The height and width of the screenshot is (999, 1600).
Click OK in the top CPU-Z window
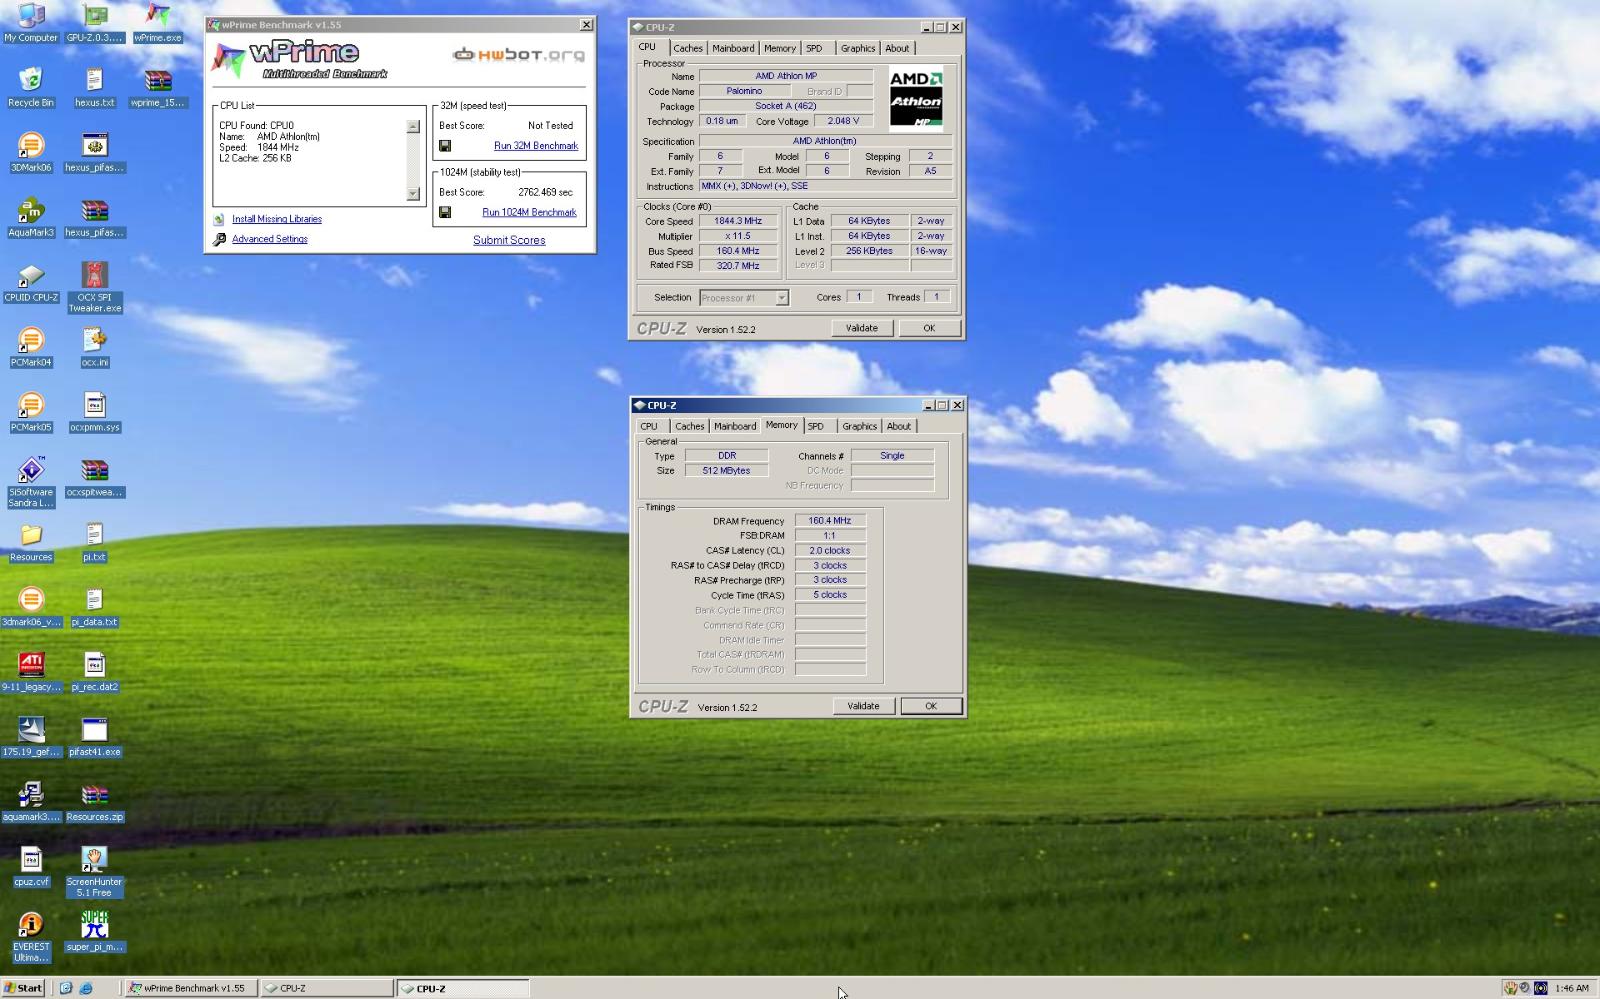tap(929, 328)
